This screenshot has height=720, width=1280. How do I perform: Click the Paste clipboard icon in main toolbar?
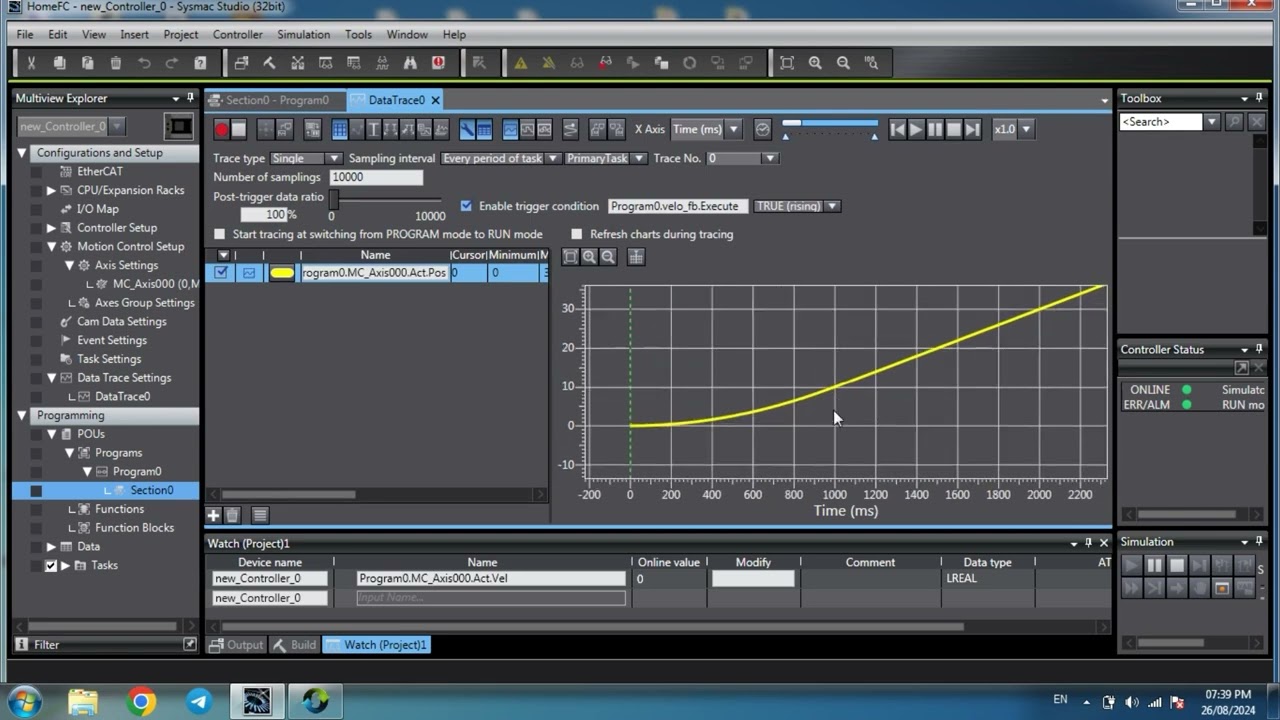tap(87, 63)
